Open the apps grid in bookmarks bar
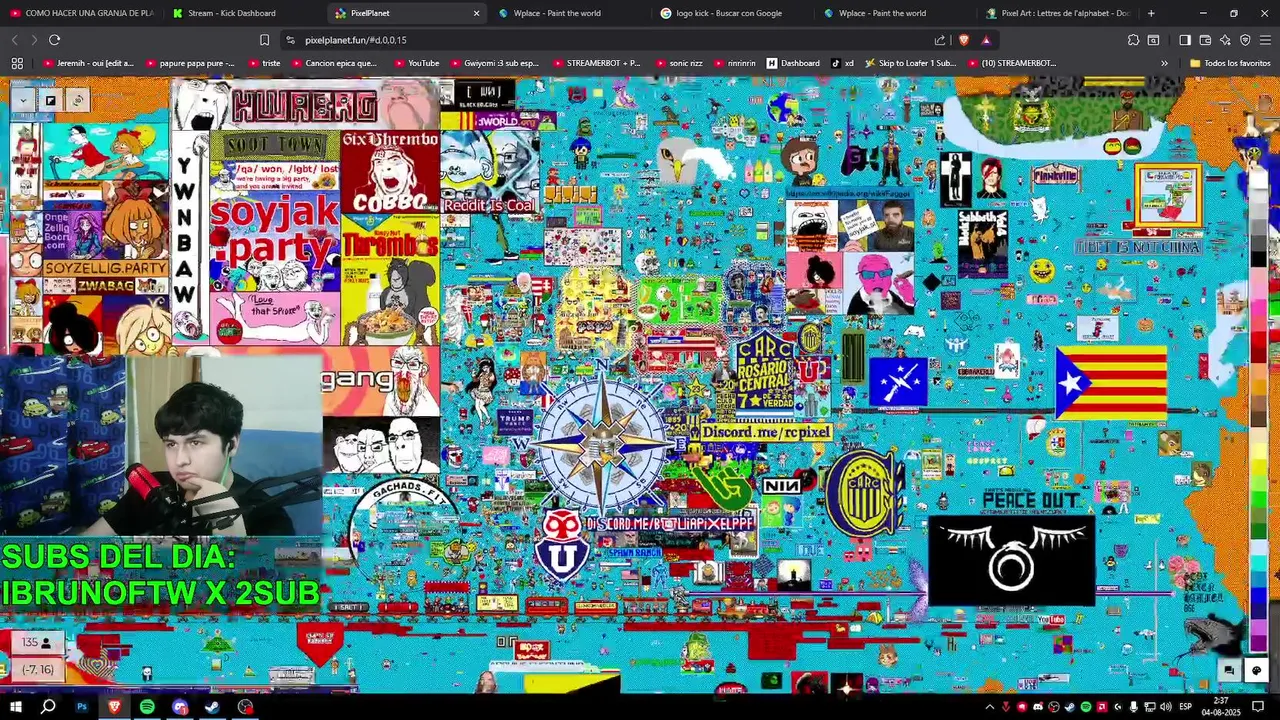The image size is (1280, 720). tap(17, 63)
